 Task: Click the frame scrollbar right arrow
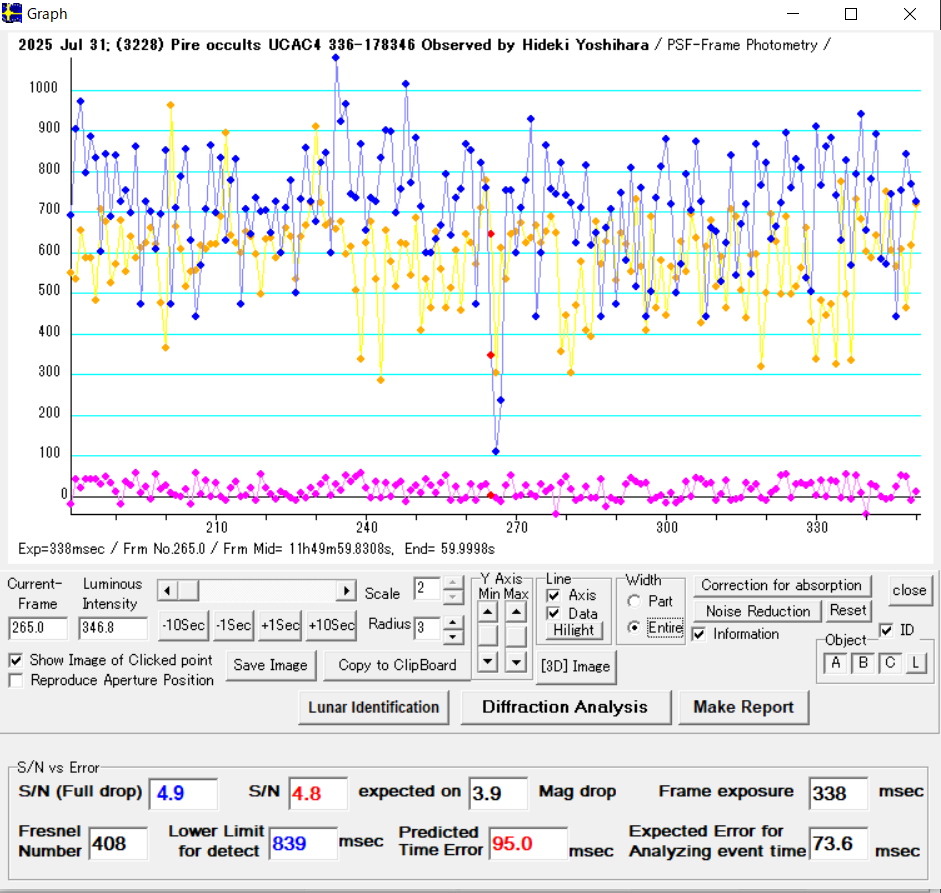[346, 591]
